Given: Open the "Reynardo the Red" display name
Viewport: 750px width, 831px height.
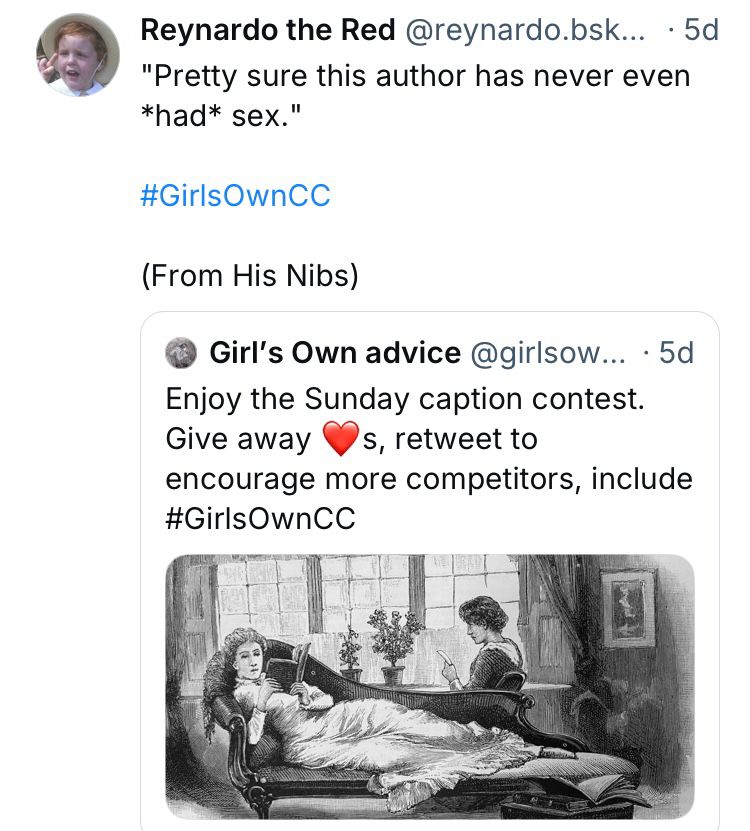Looking at the screenshot, I should click(x=268, y=30).
